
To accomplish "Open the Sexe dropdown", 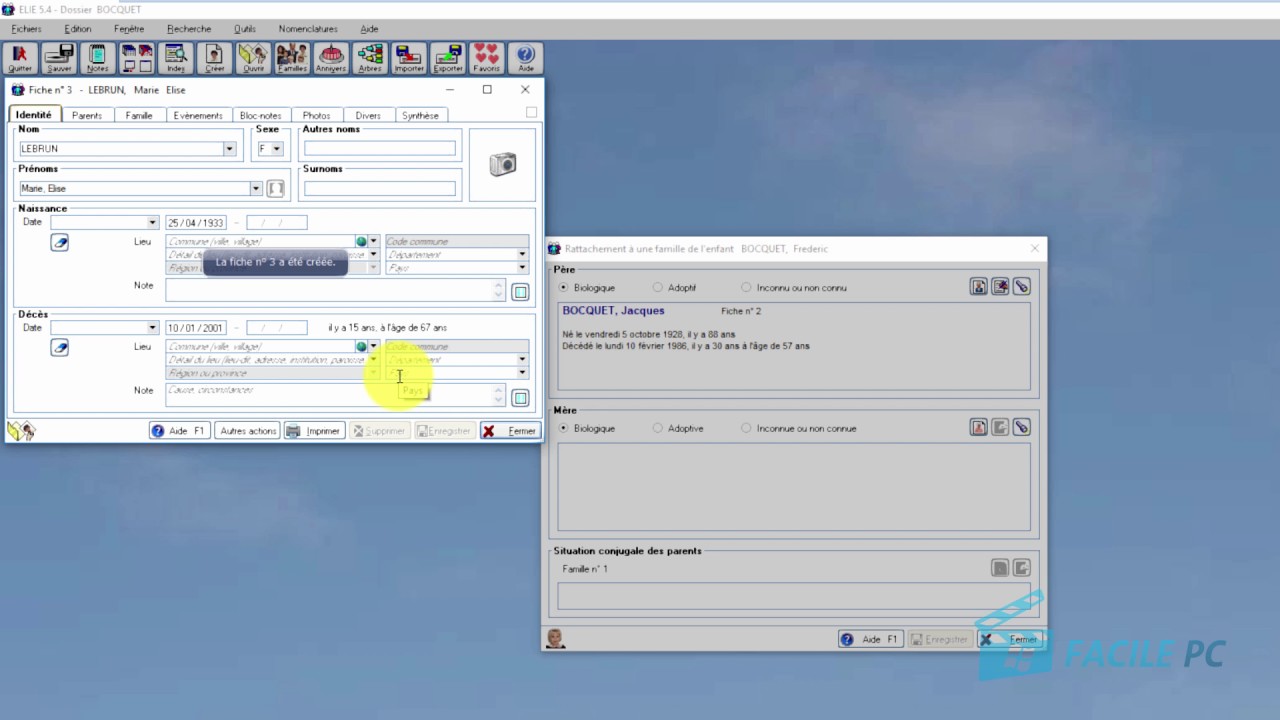I will (277, 149).
